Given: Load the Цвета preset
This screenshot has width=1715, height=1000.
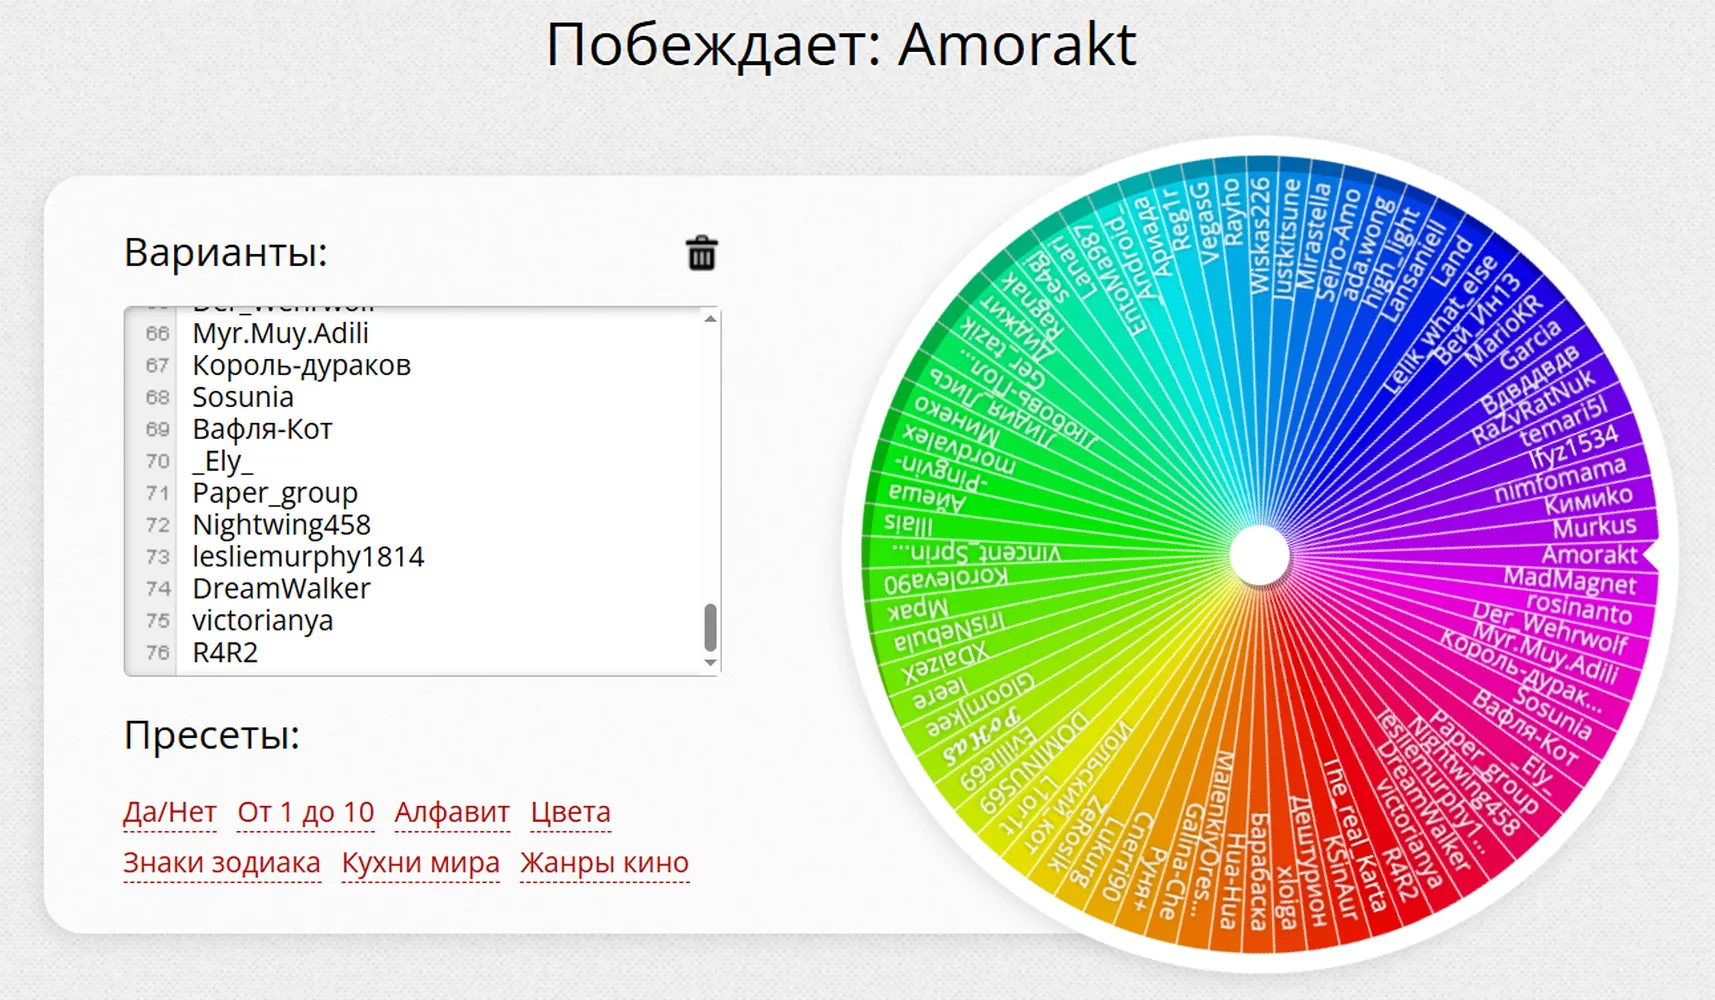Looking at the screenshot, I should coord(570,812).
